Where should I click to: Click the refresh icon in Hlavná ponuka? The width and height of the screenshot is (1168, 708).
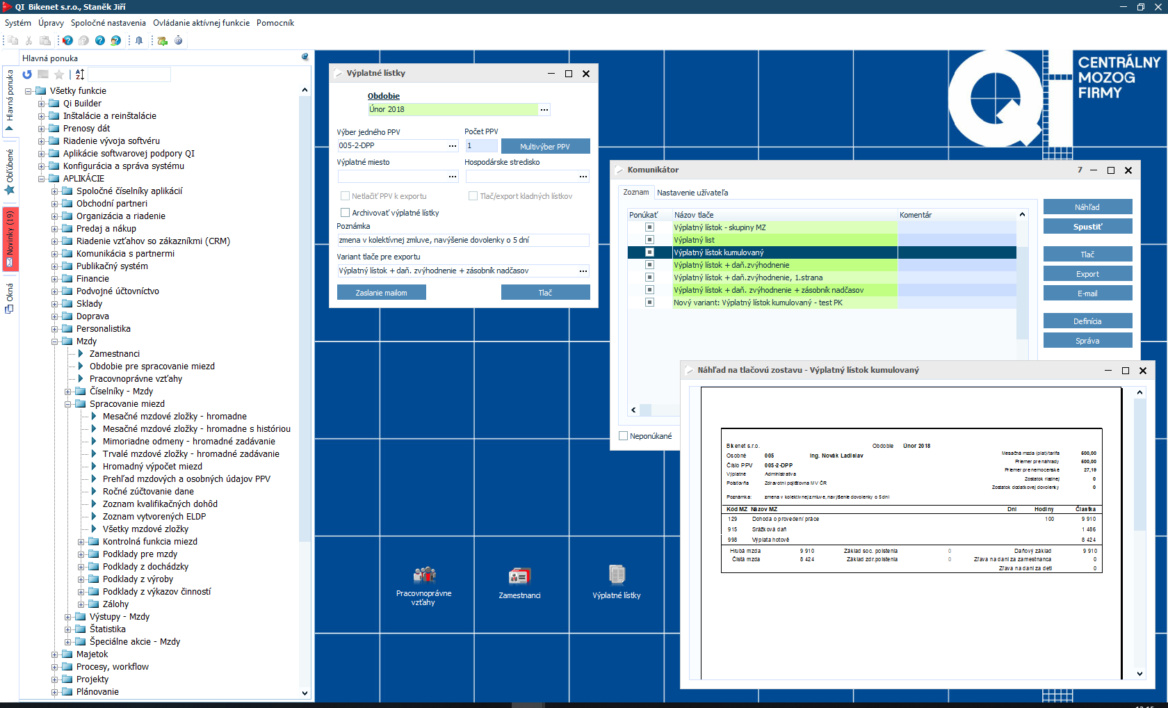pos(28,74)
